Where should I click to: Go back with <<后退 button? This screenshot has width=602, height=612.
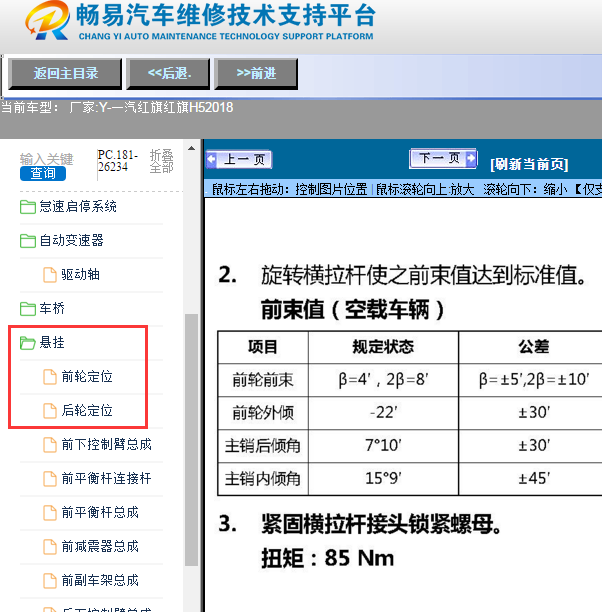(x=168, y=74)
